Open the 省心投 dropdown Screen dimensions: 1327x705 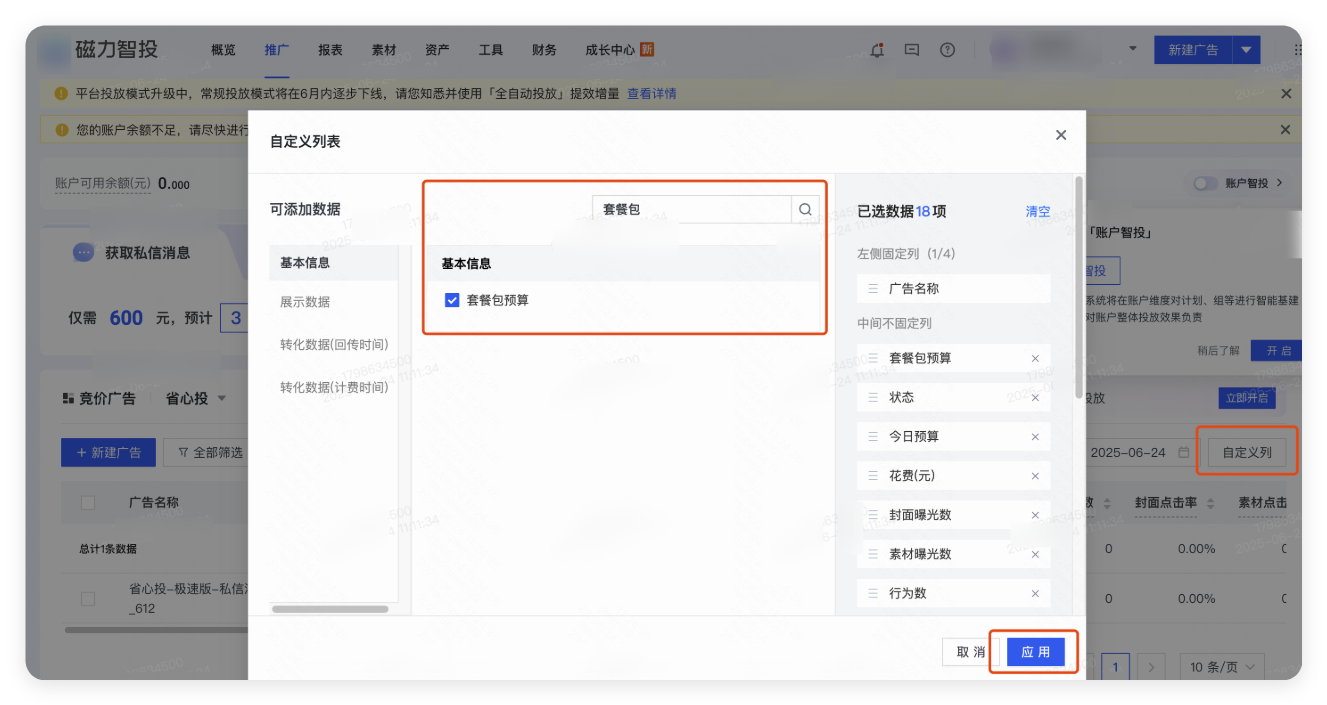[196, 397]
